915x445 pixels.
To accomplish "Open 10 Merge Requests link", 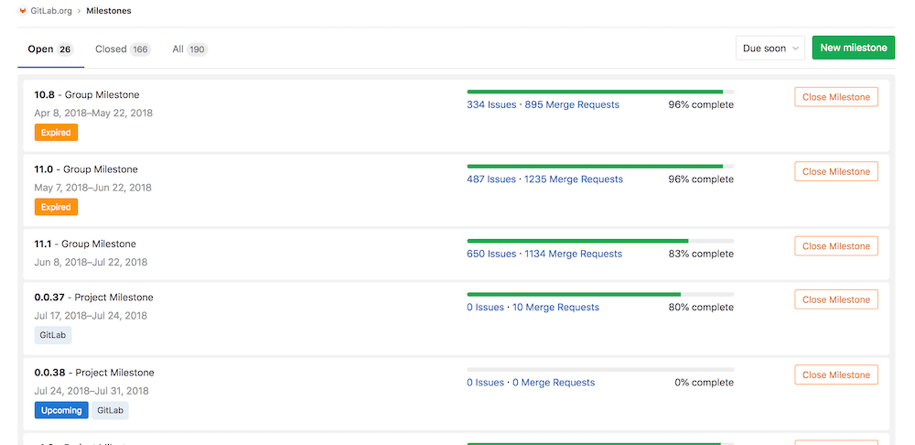I will [x=556, y=307].
